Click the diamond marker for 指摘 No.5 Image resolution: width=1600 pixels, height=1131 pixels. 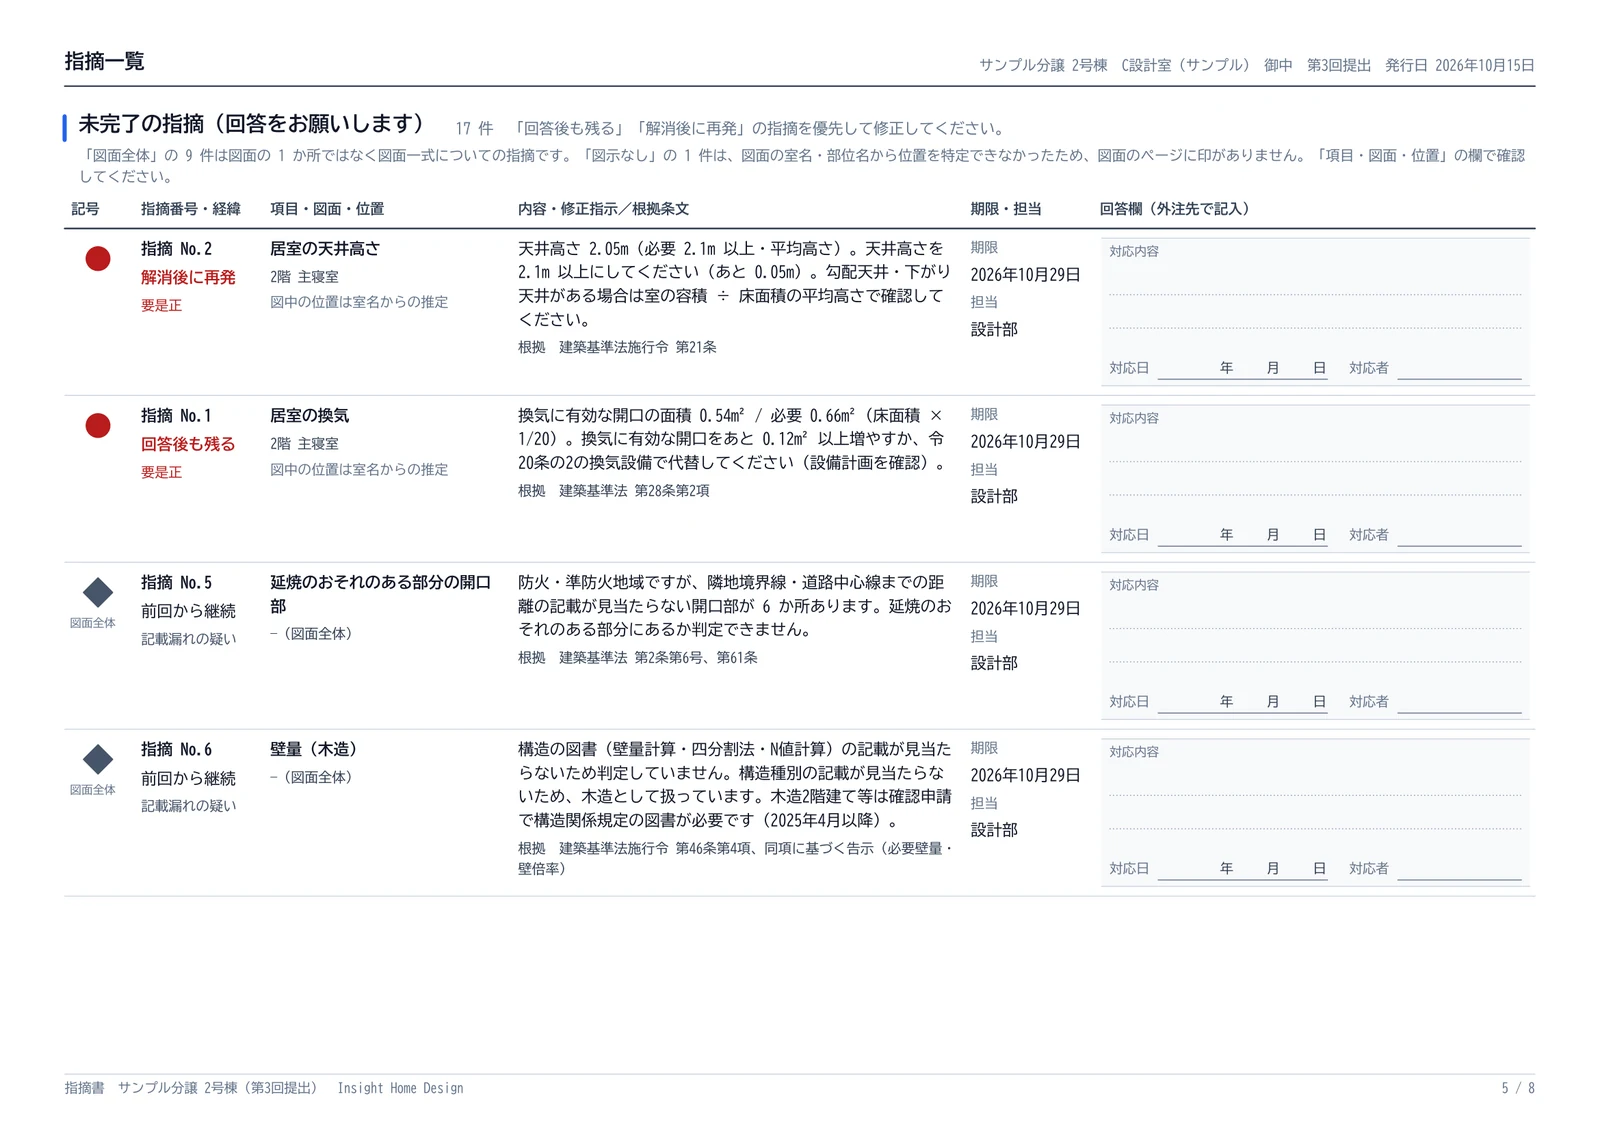[98, 593]
